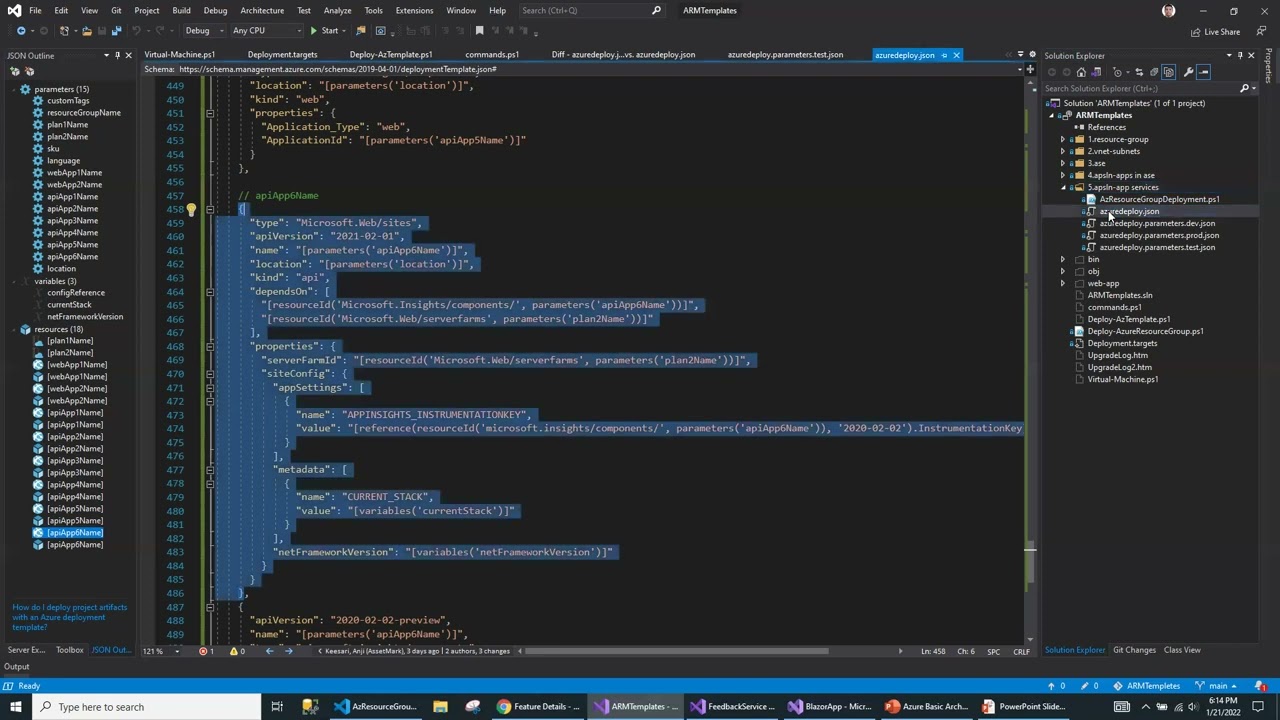1280x720 pixels.
Task: Select the netFrameworkVersion variable in JSON Outline
Action: click(85, 316)
